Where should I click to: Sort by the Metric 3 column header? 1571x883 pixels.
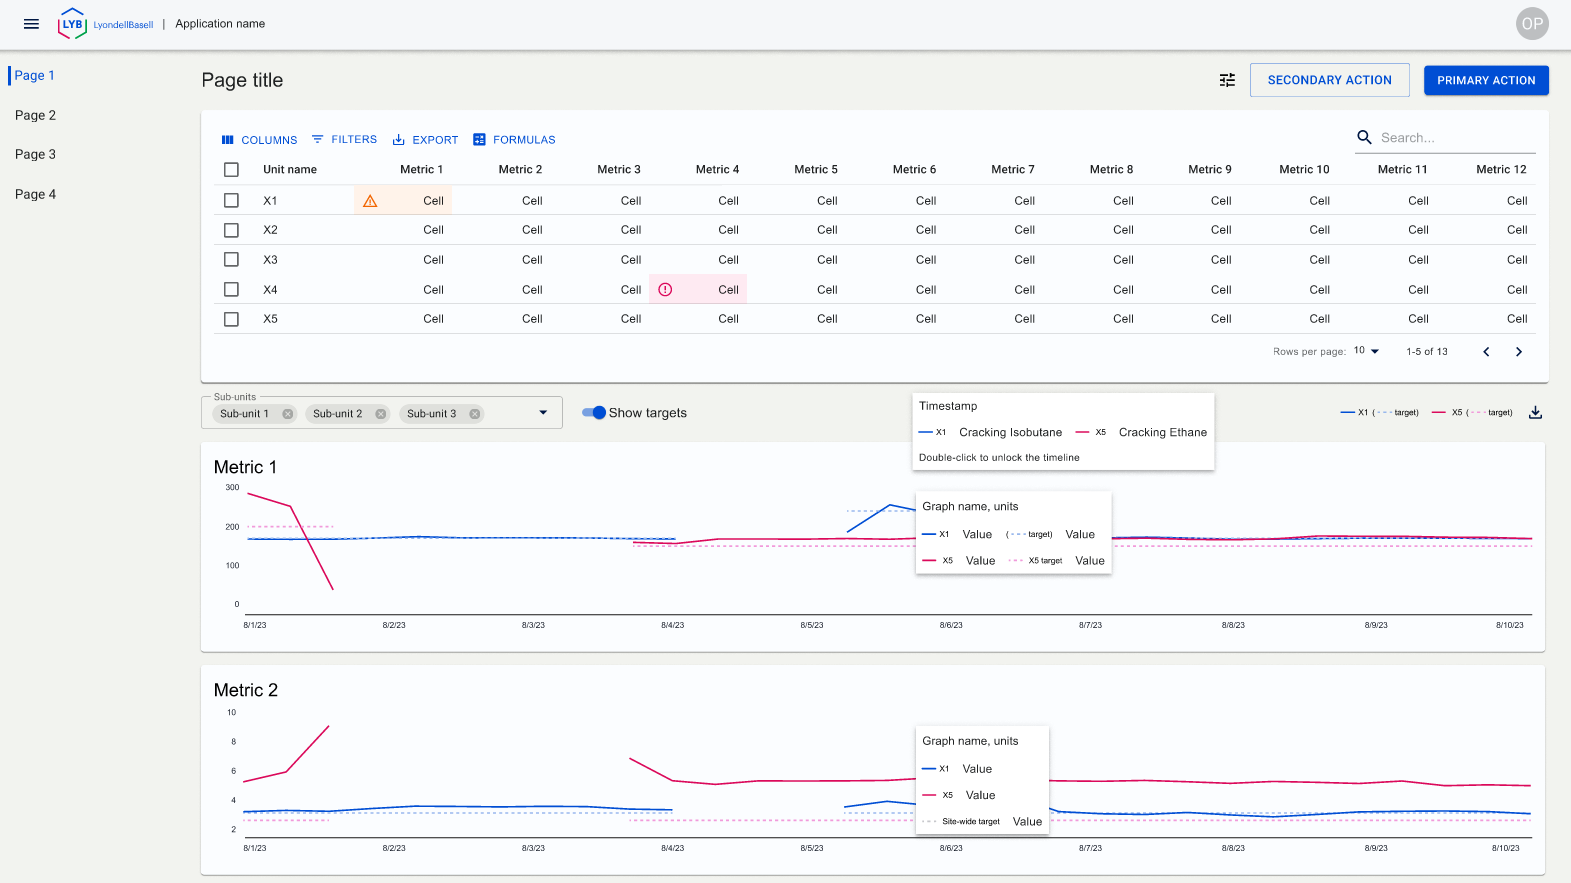click(619, 170)
